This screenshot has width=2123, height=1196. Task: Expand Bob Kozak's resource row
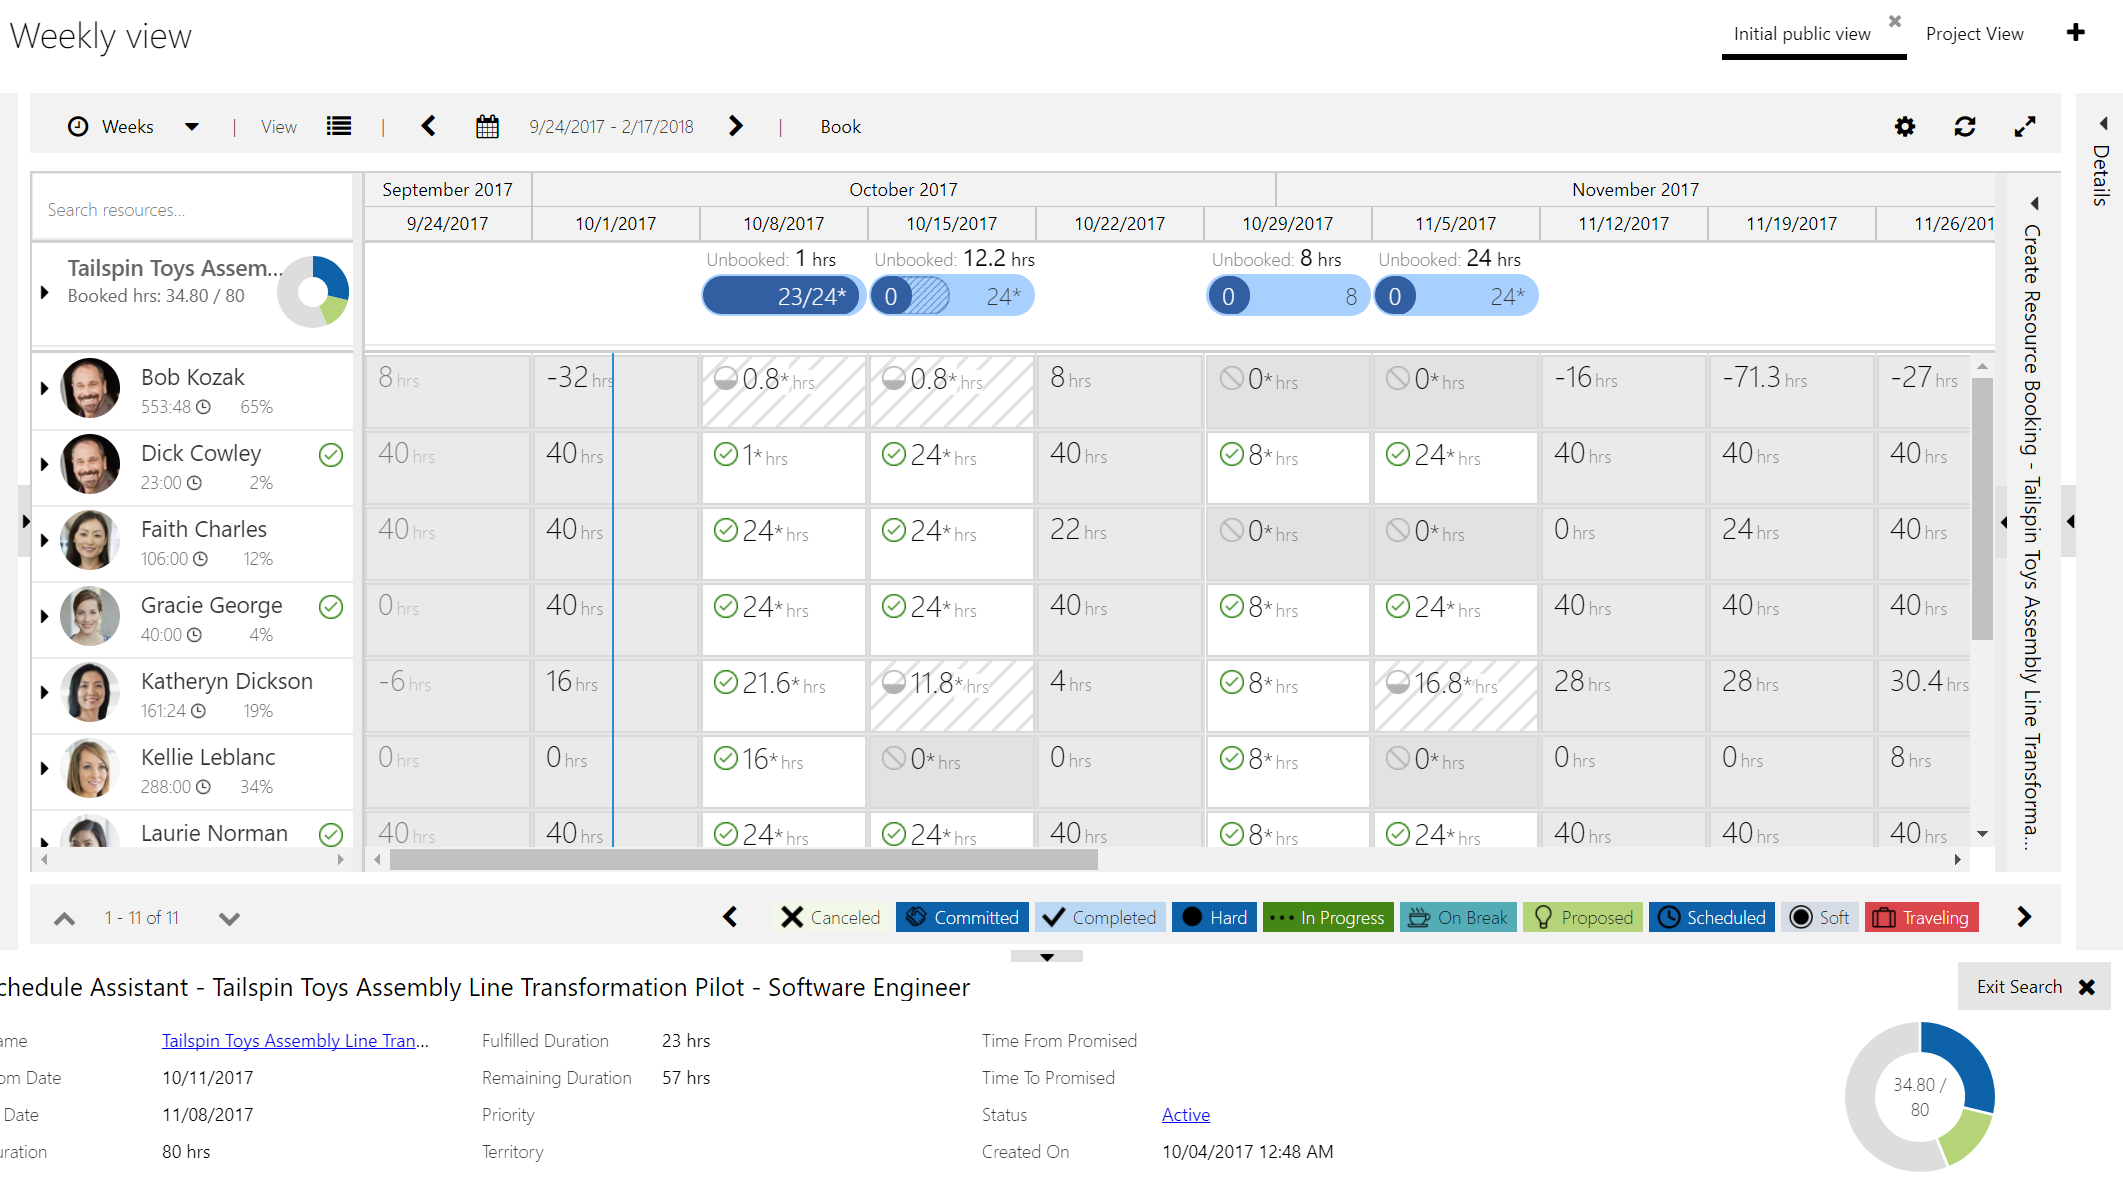tap(44, 388)
